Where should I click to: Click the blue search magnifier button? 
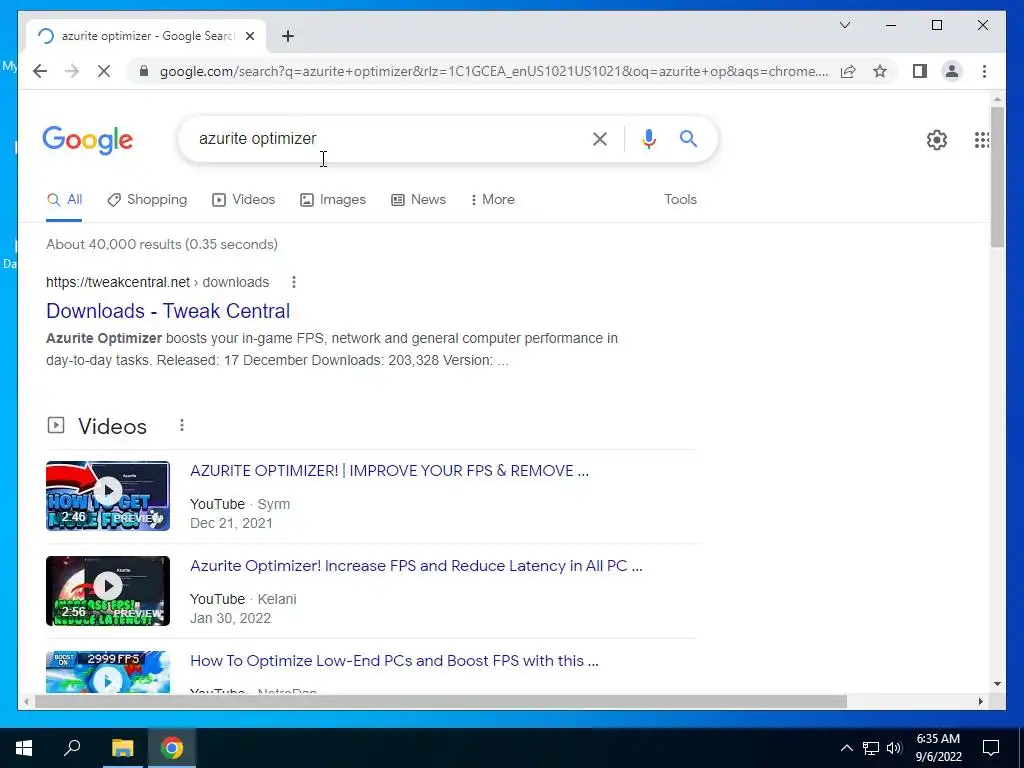point(688,138)
